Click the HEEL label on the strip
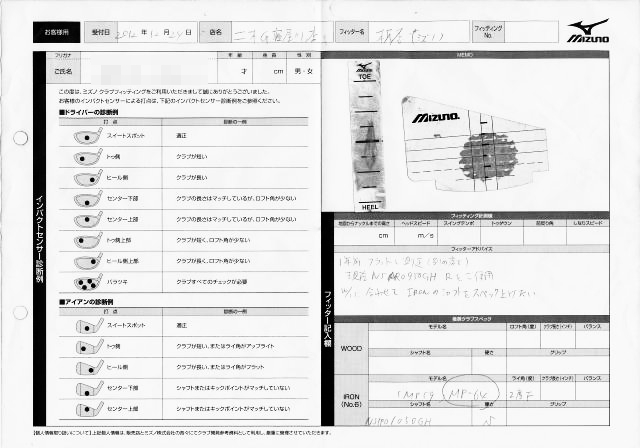640x448 pixels. coord(370,207)
